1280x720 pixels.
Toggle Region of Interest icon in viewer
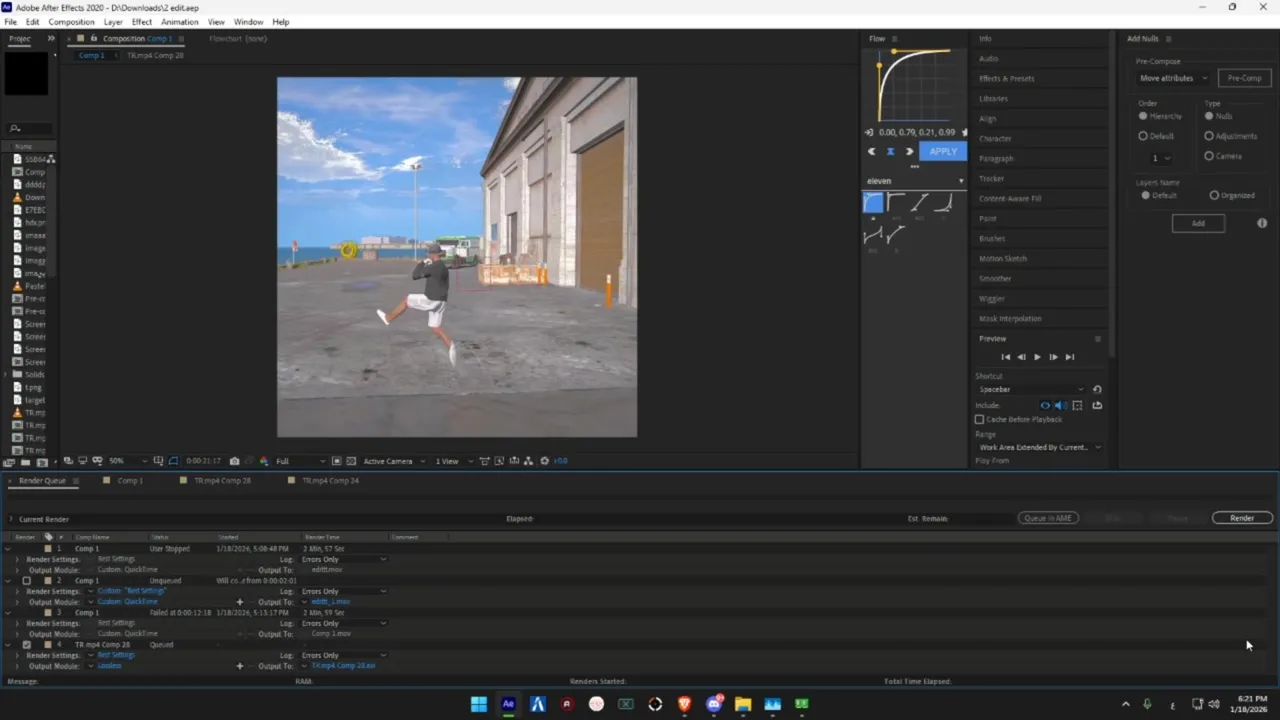pos(337,461)
